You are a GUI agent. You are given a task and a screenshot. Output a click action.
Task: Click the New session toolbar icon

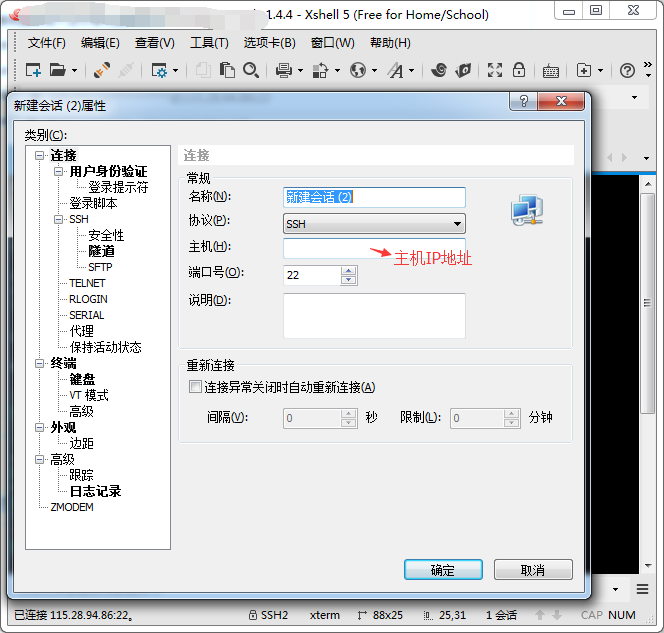(33, 70)
